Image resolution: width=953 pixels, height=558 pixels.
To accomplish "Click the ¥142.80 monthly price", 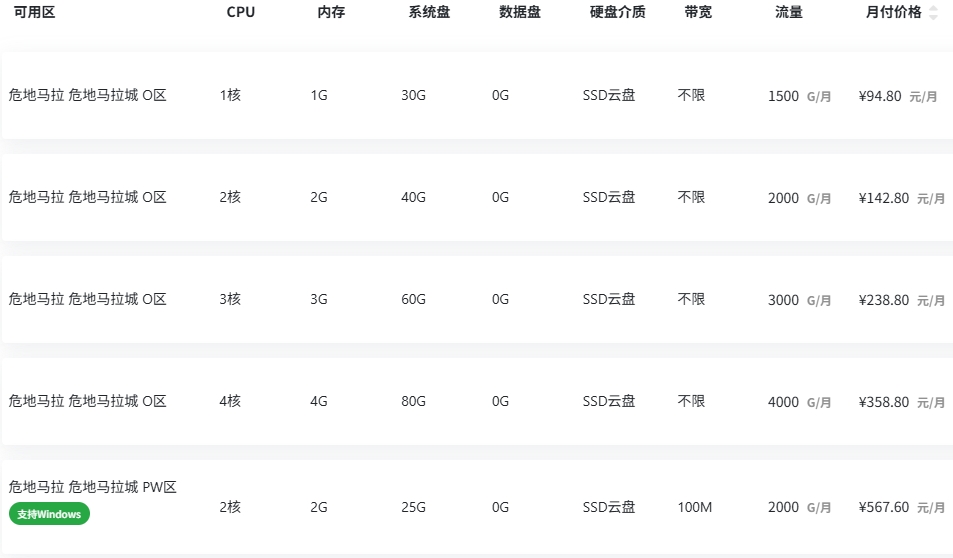I will 884,198.
